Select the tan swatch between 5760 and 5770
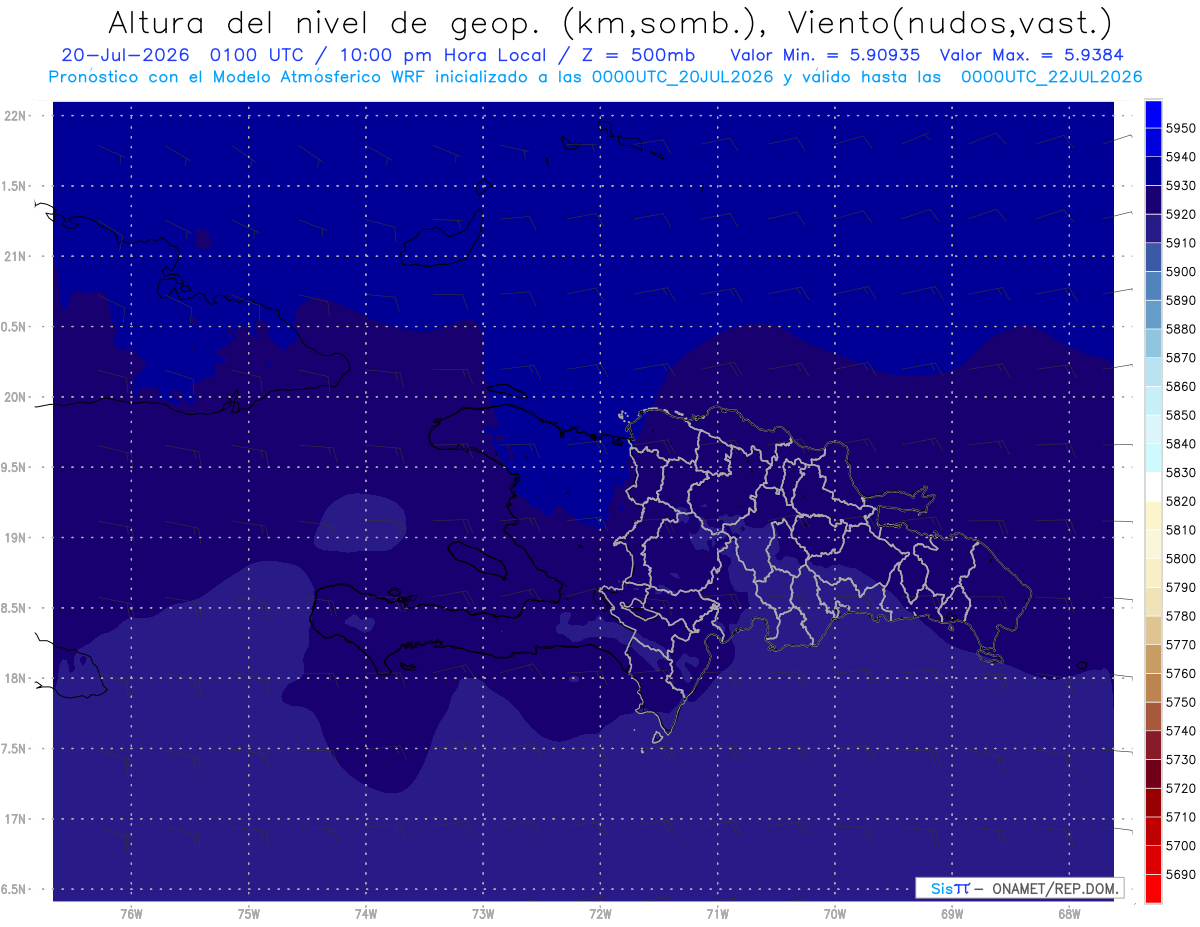Image resolution: width=1200 pixels, height=927 pixels. [x=1153, y=658]
